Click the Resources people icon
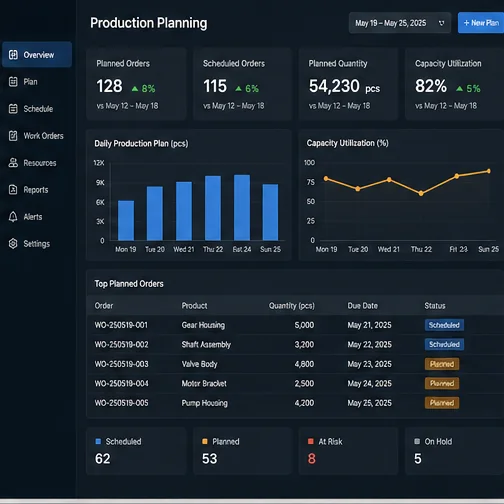The width and height of the screenshot is (504, 504). click(13, 163)
